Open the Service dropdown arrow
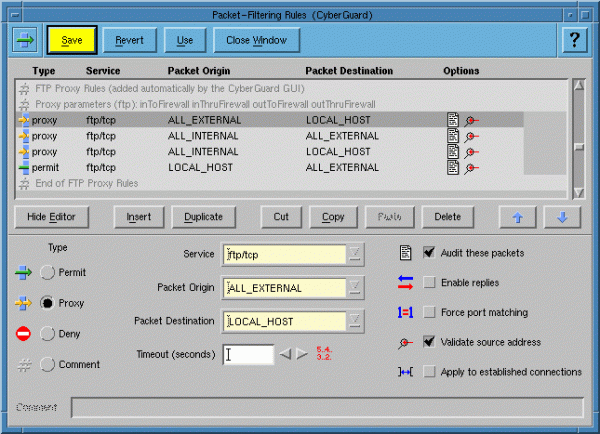 click(x=355, y=254)
